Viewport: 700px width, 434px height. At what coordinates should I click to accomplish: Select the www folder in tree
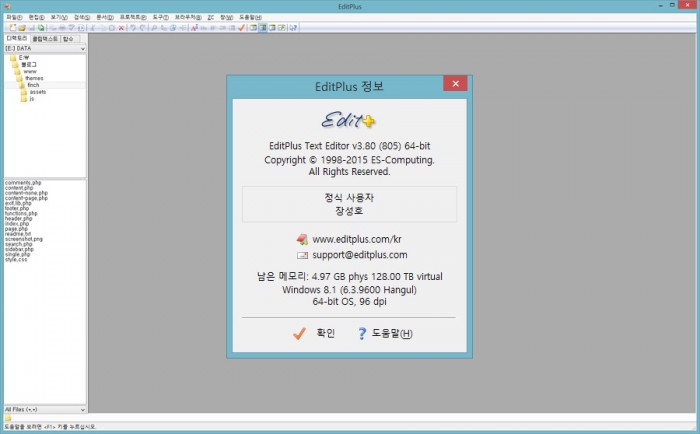click(x=30, y=71)
